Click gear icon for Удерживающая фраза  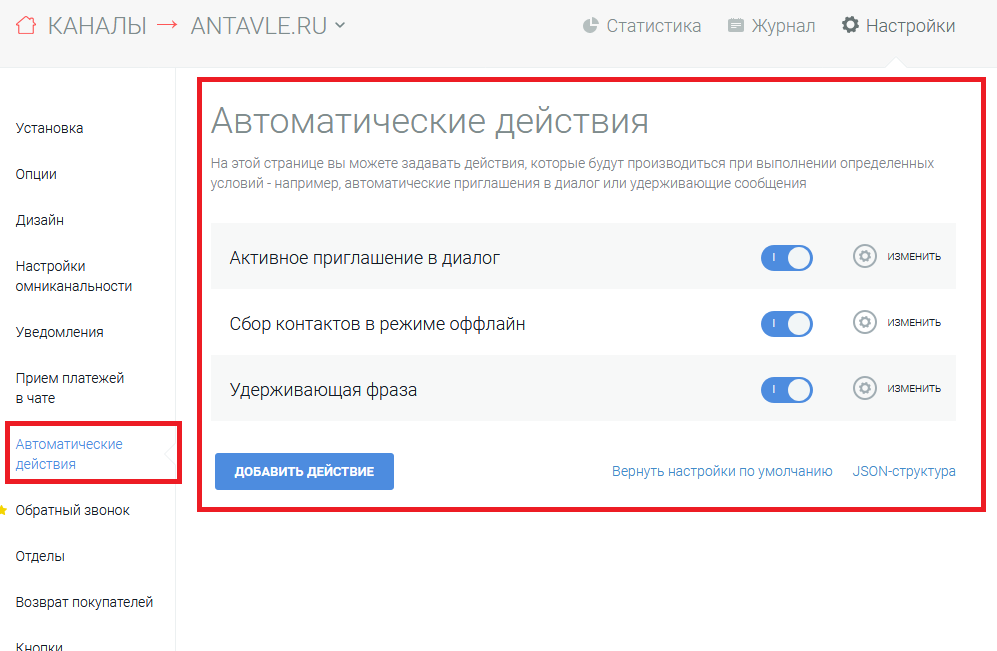tap(865, 388)
